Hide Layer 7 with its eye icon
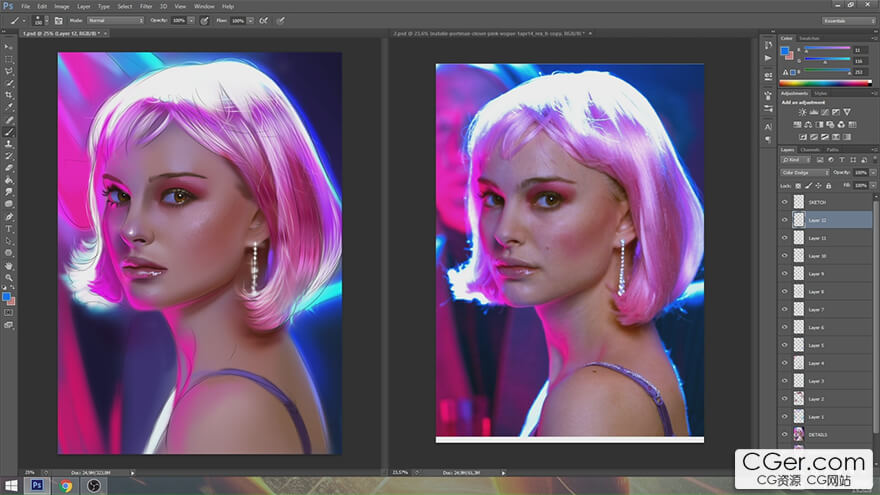The height and width of the screenshot is (495, 880). 785,309
